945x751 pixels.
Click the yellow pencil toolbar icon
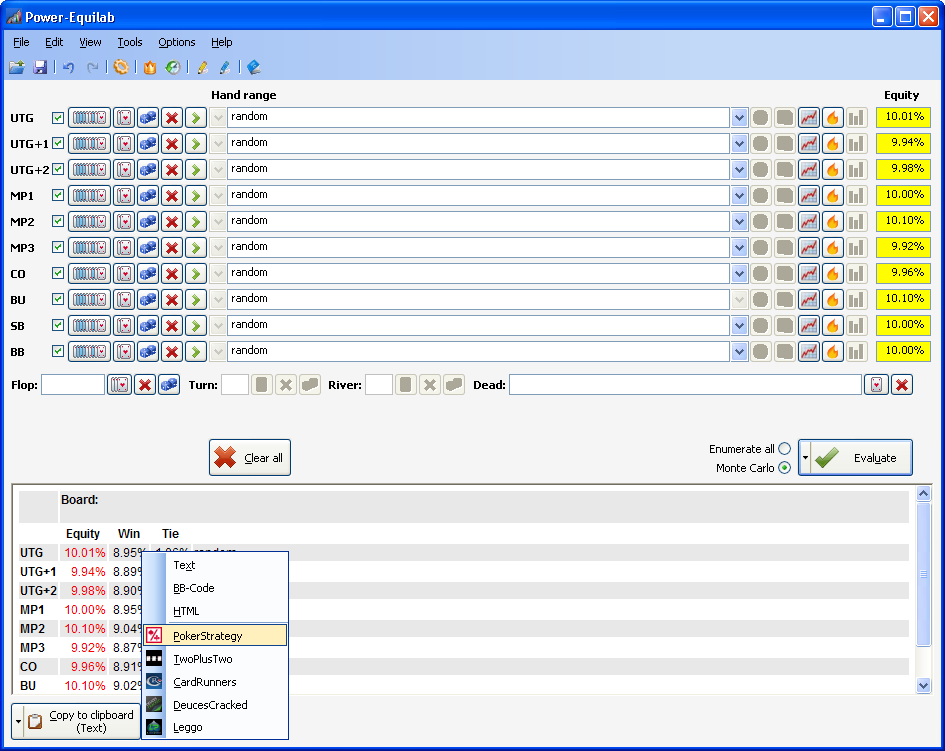coord(202,68)
